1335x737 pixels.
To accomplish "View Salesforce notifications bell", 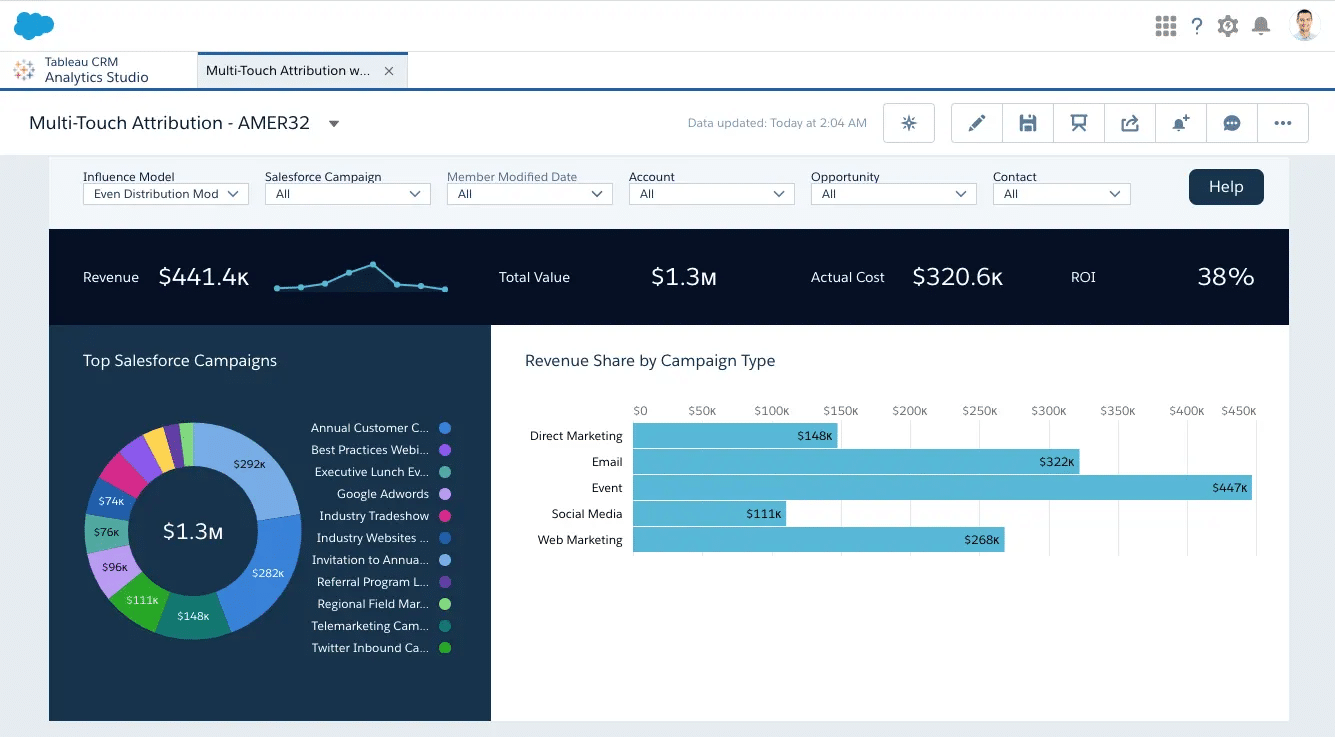I will tap(1261, 26).
